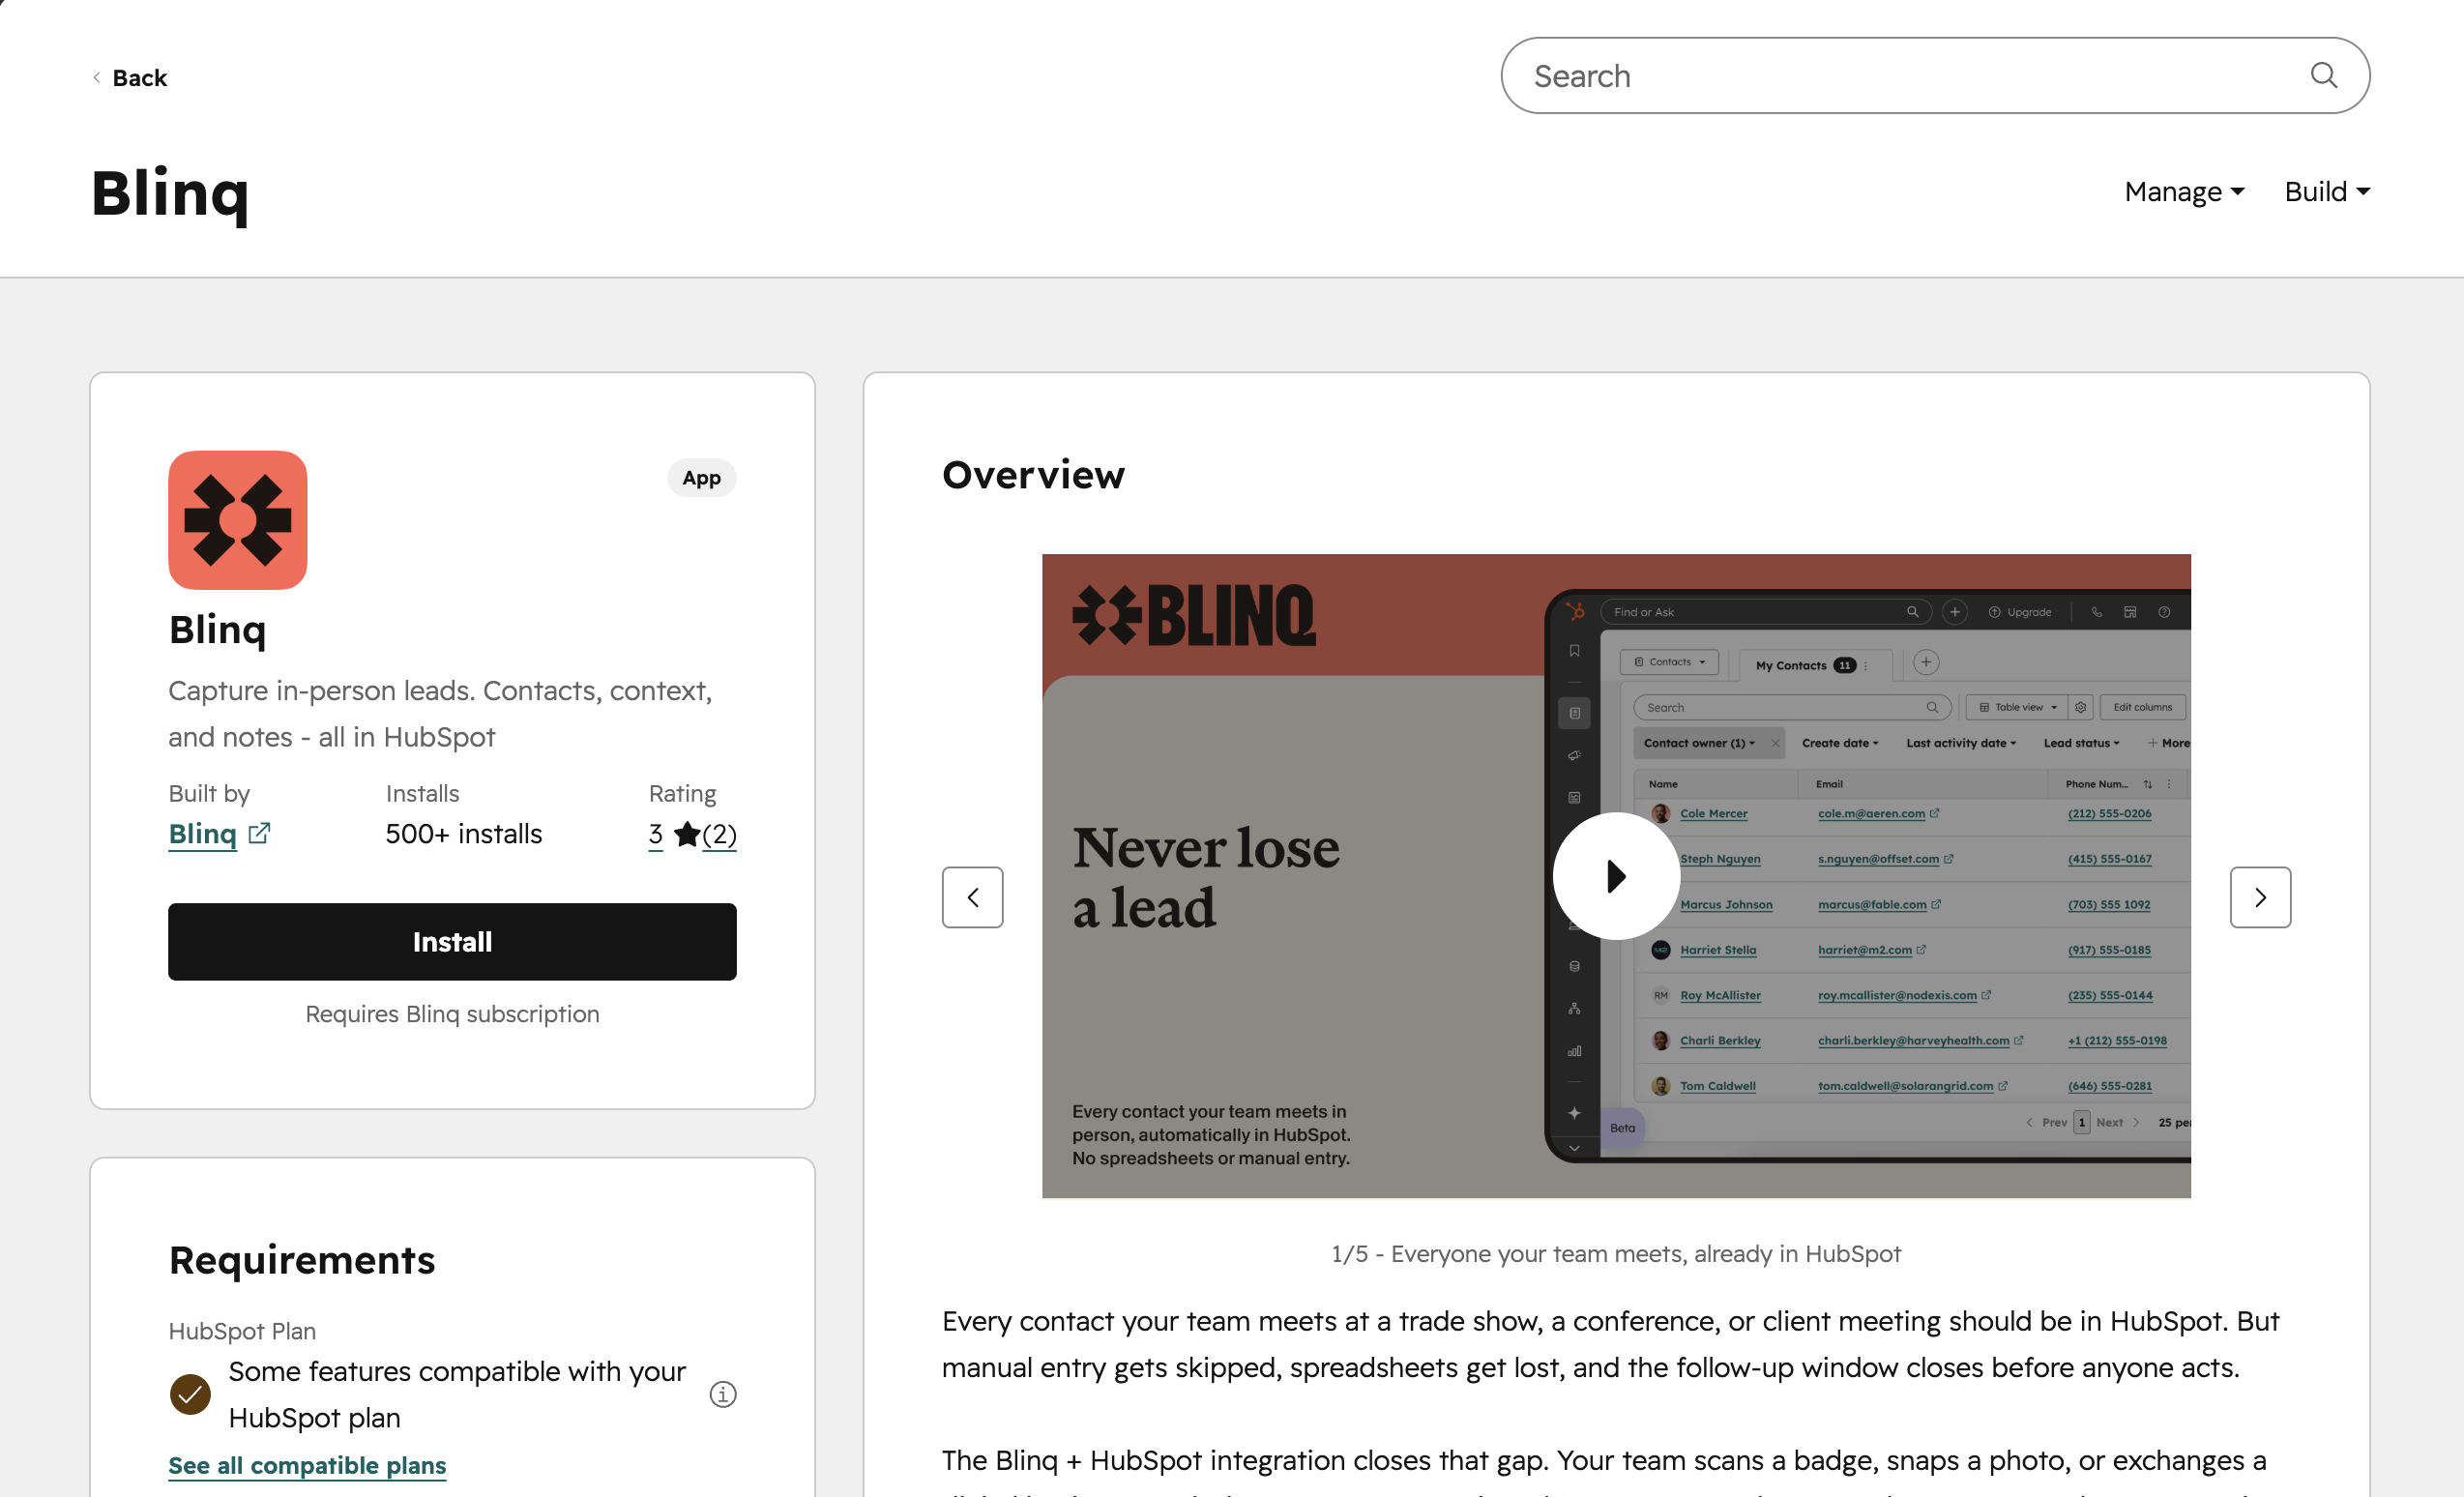Screen dimensions: 2464x1497
Task: Click the overview video thumbnail image
Action: click(1616, 876)
